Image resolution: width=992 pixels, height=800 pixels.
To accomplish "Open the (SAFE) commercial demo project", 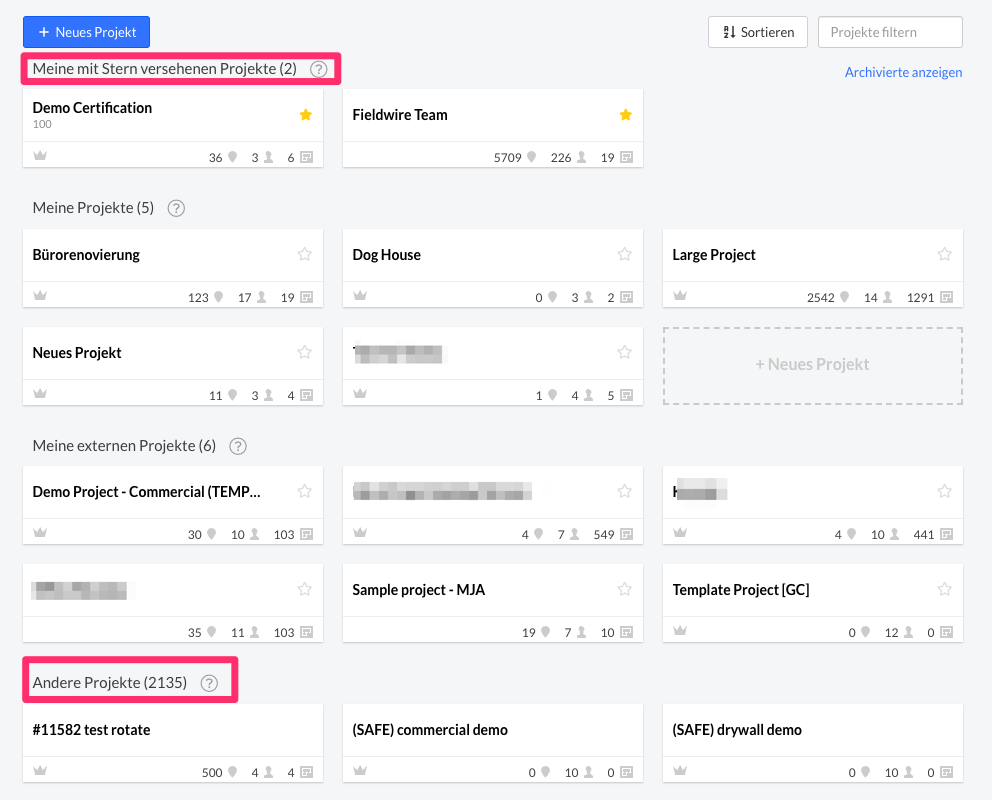I will [430, 730].
